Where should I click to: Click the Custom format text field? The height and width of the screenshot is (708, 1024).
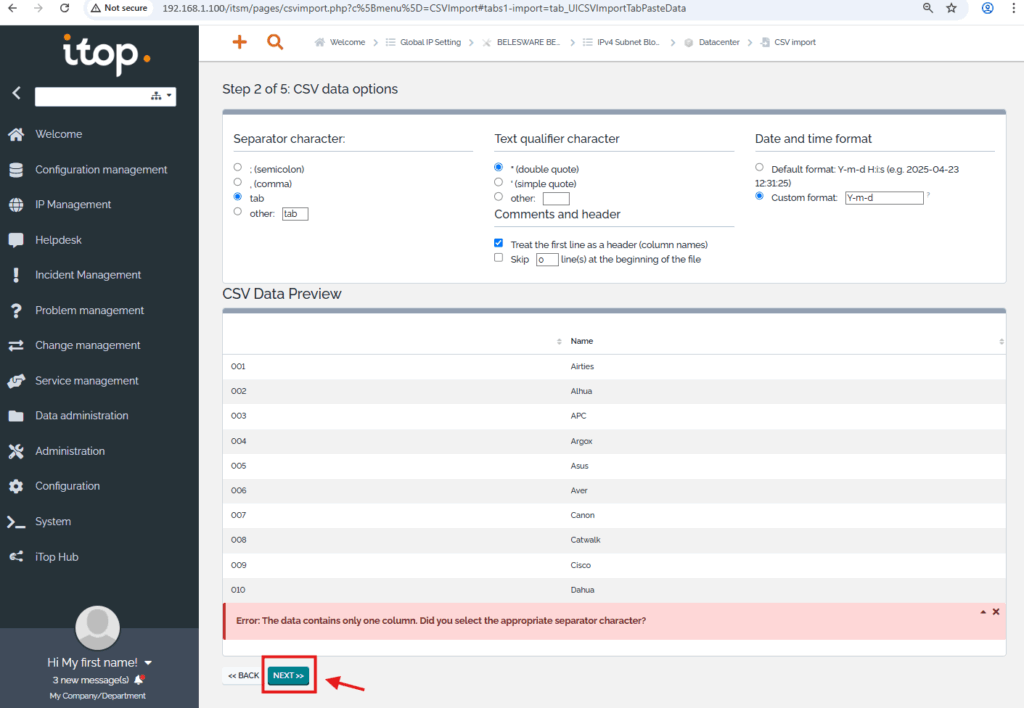pos(883,198)
